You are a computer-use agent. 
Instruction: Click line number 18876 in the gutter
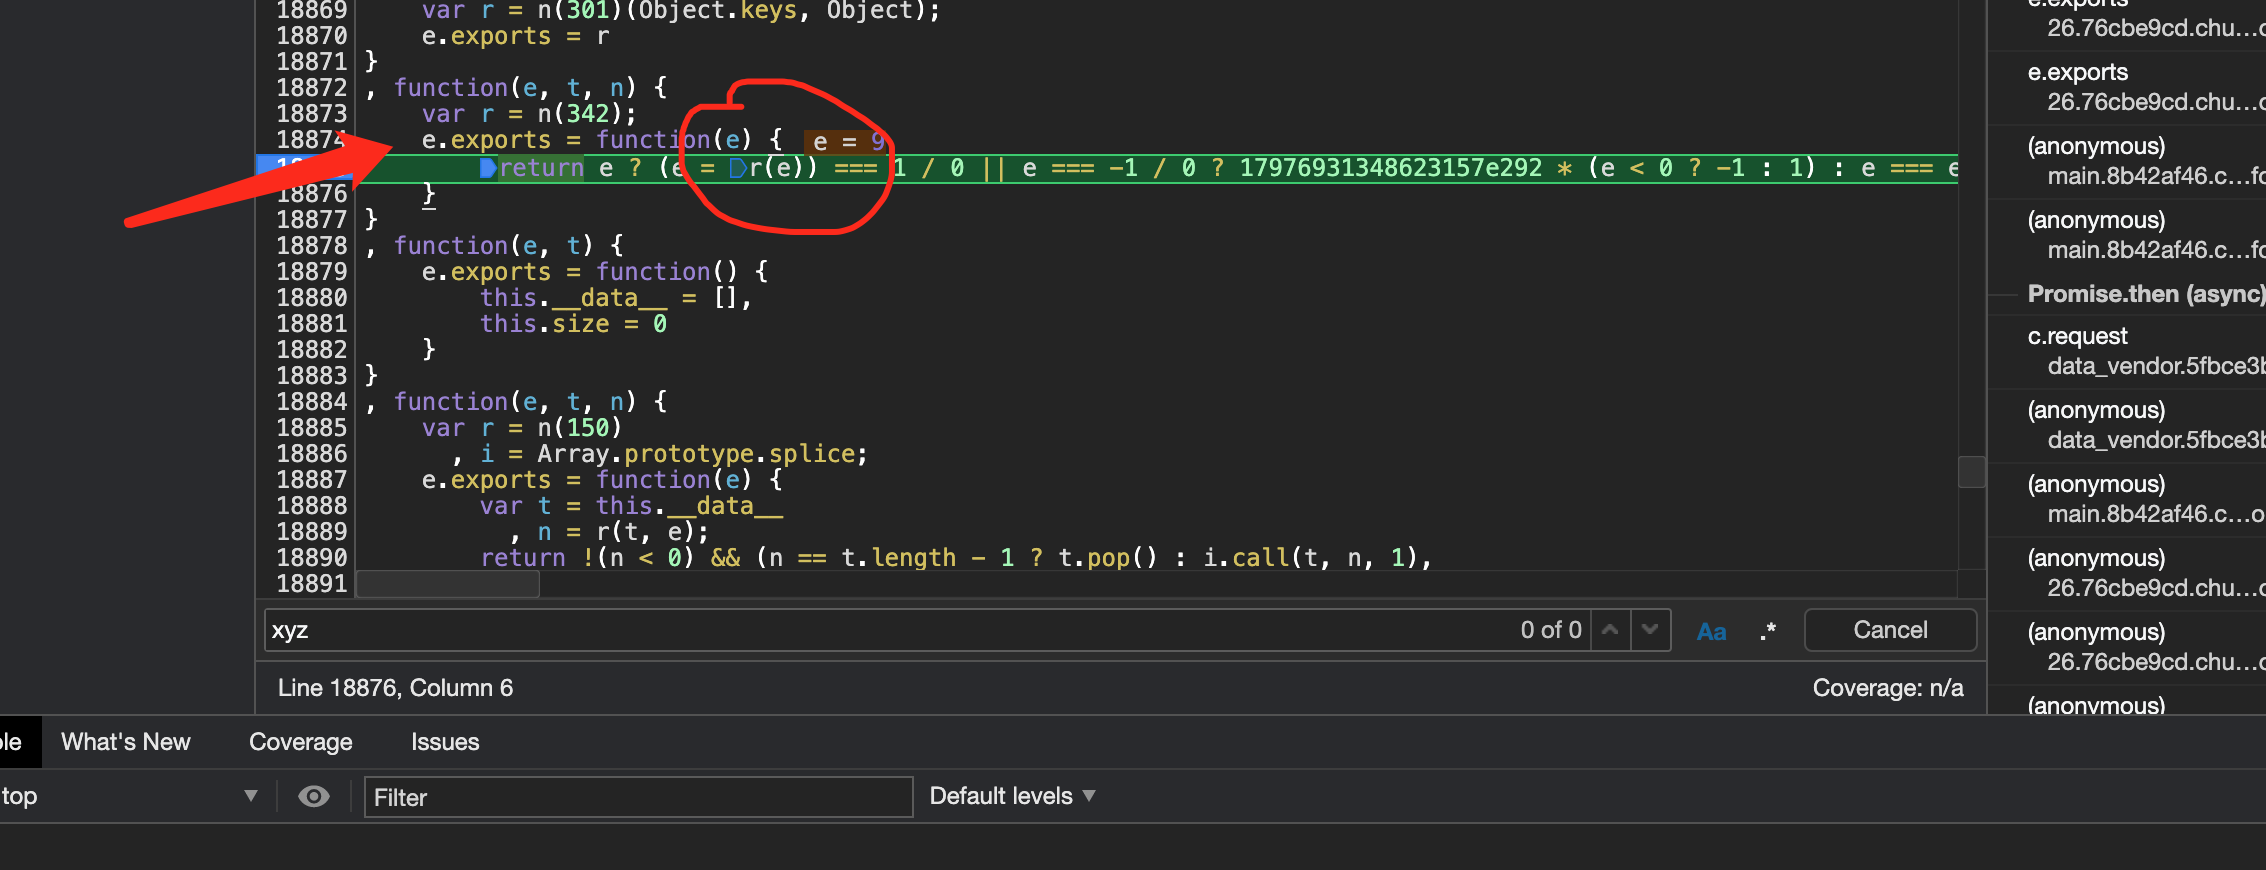[x=311, y=193]
